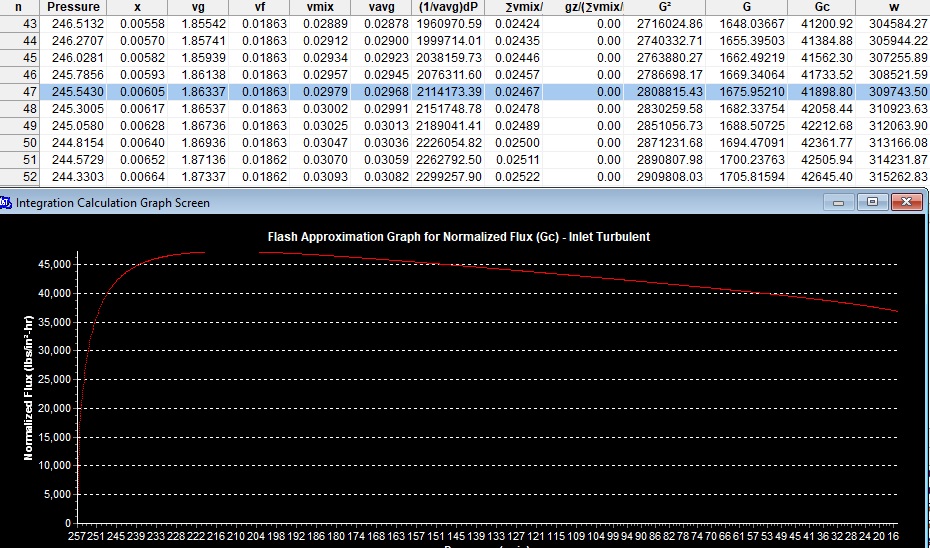The image size is (930, 548).
Task: Click x value 0.00570
Action: (144, 42)
